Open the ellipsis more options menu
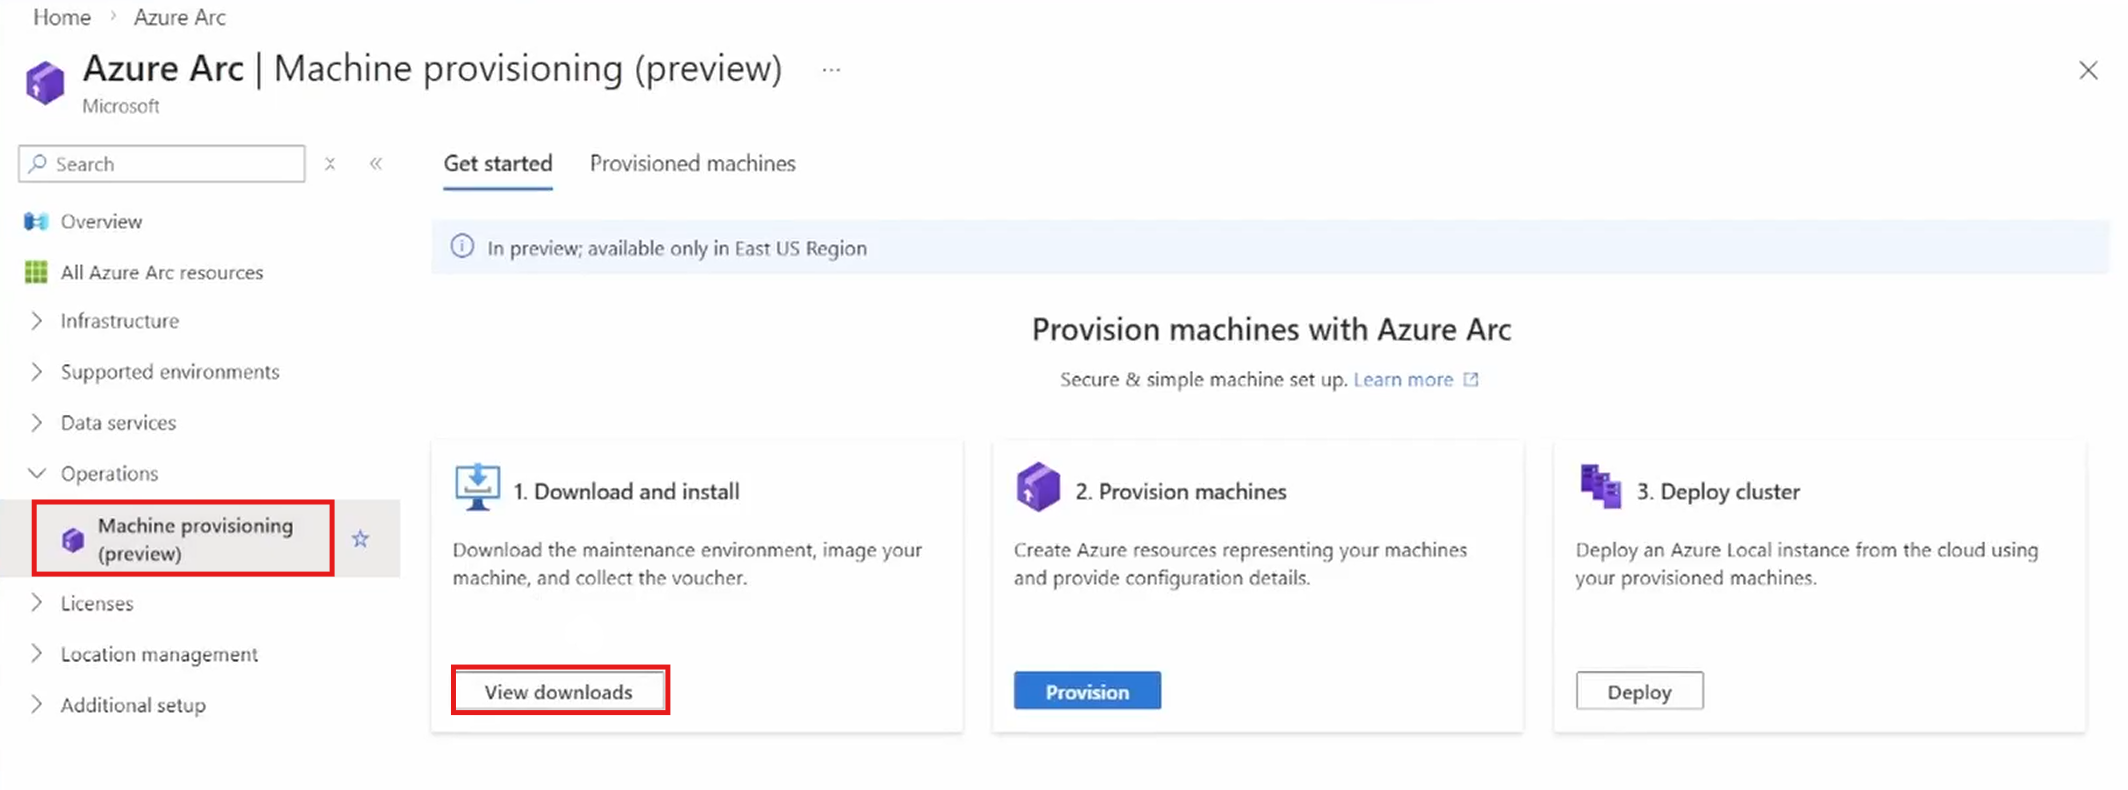This screenshot has width=2128, height=790. click(831, 70)
